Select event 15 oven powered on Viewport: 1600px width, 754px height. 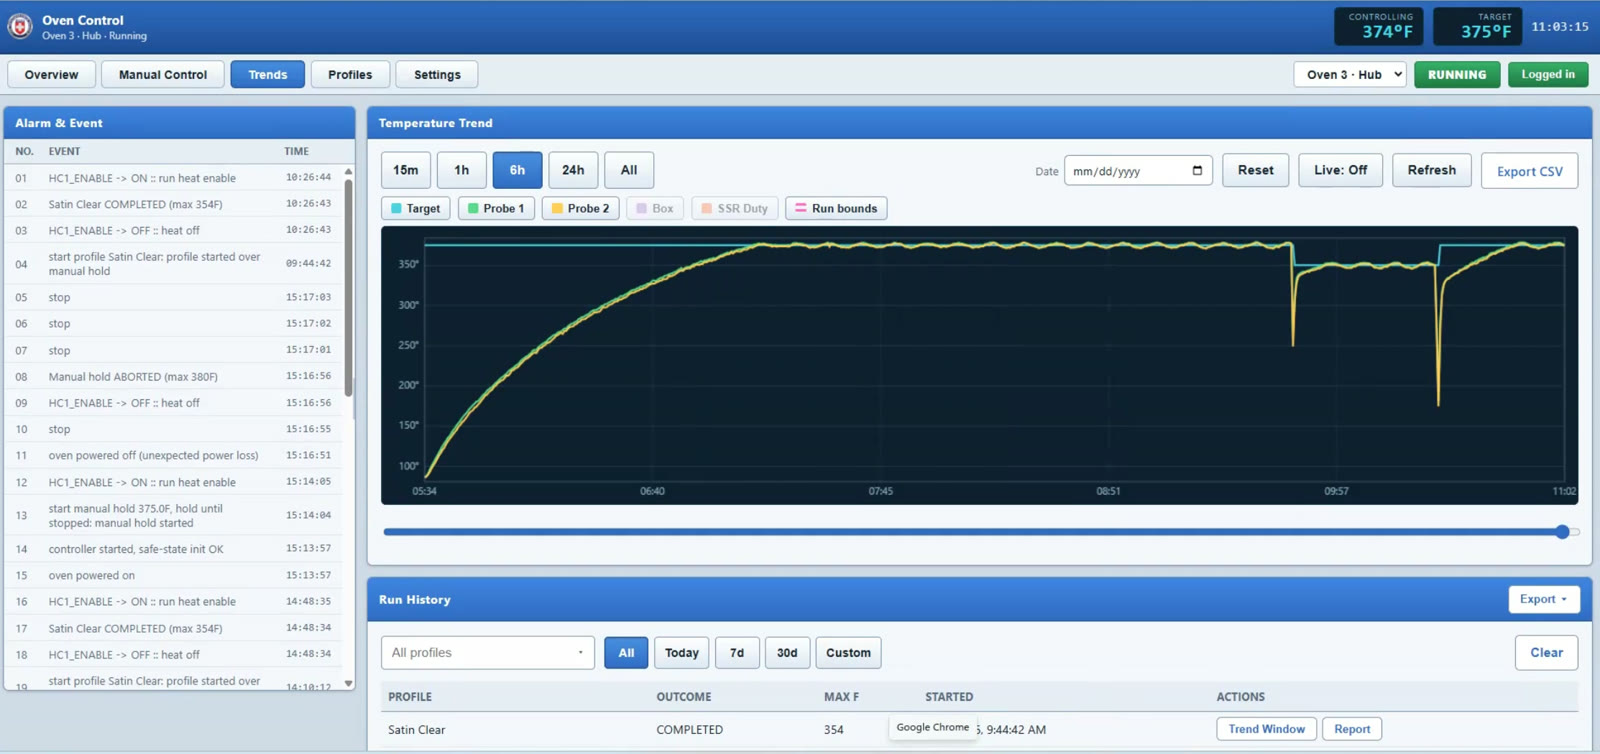click(174, 575)
